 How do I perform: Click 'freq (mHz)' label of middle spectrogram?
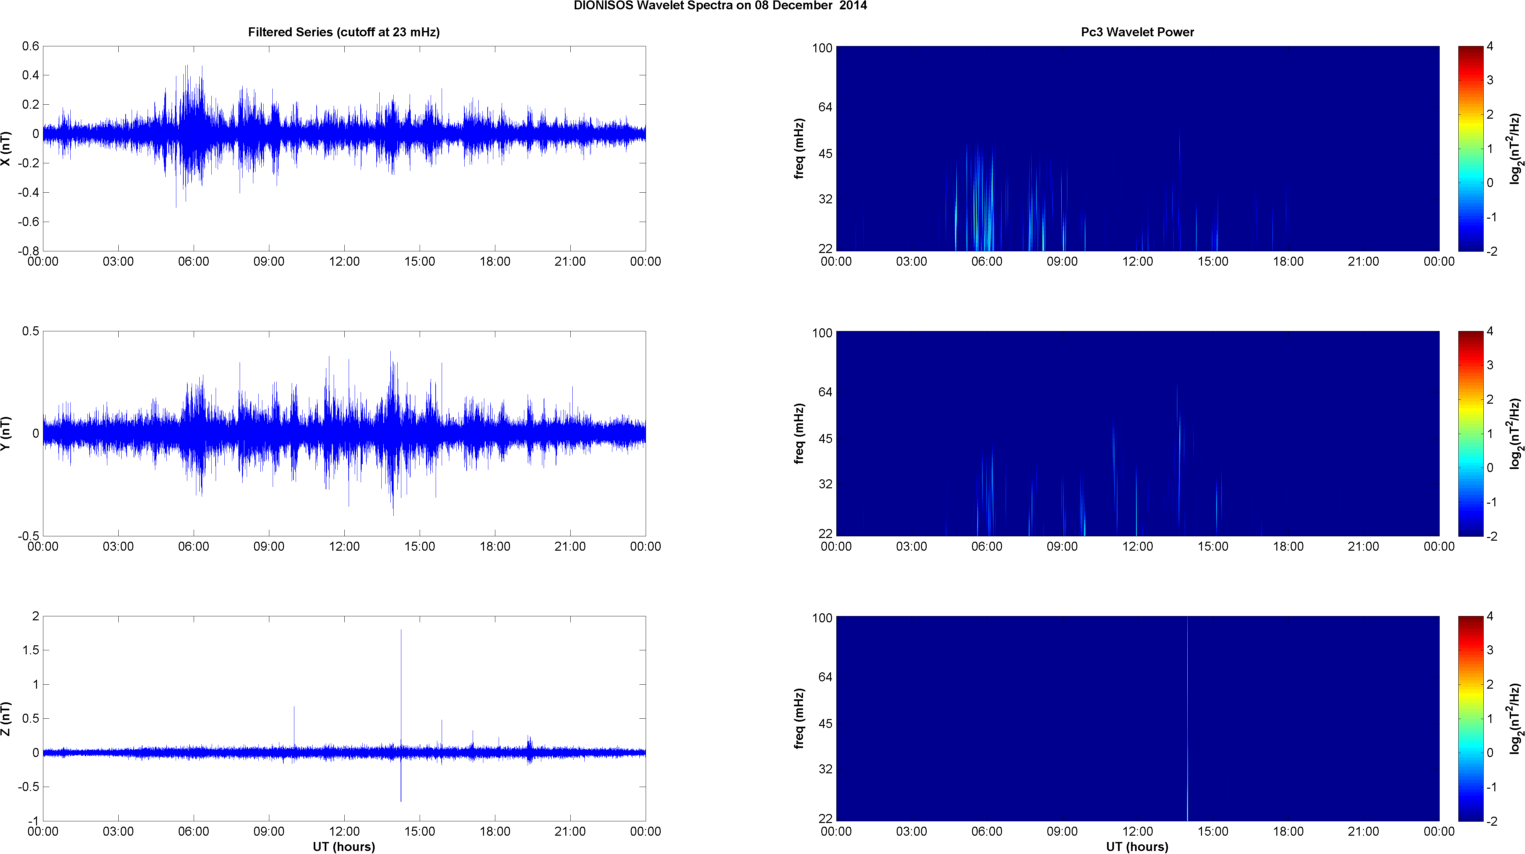pyautogui.click(x=800, y=434)
